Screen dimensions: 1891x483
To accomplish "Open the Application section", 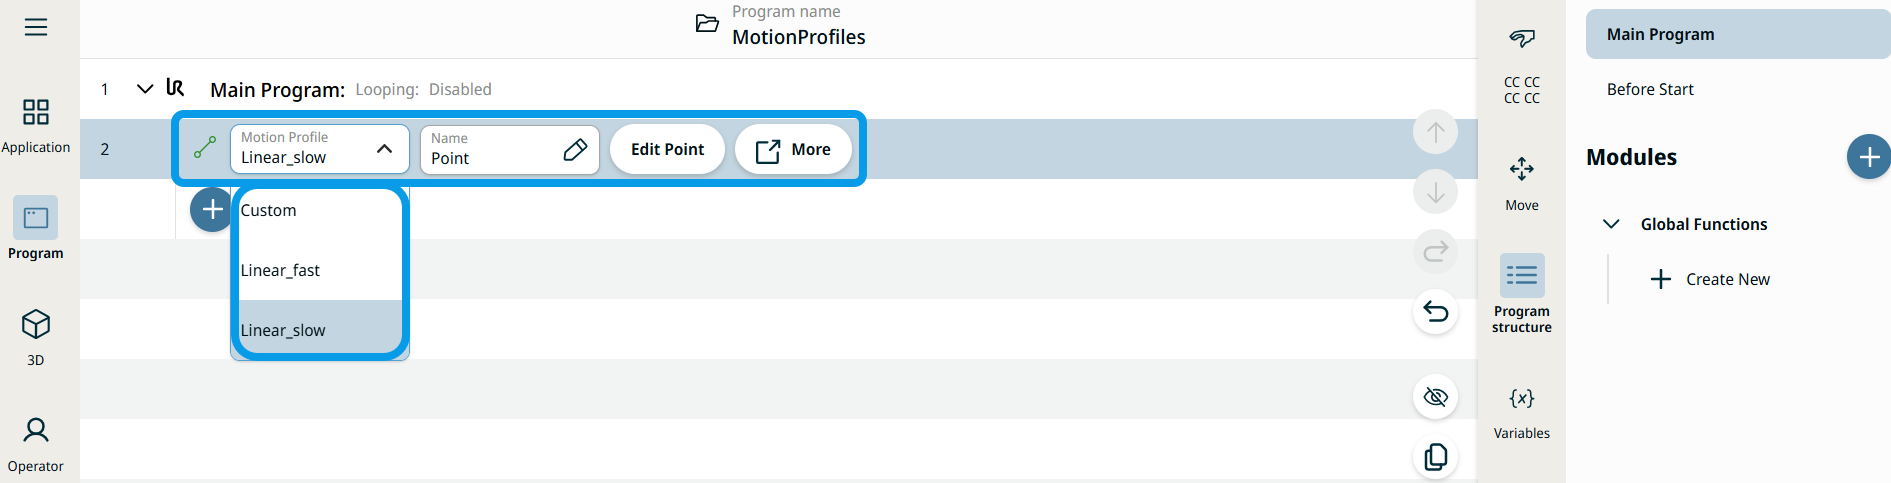I will click(36, 124).
